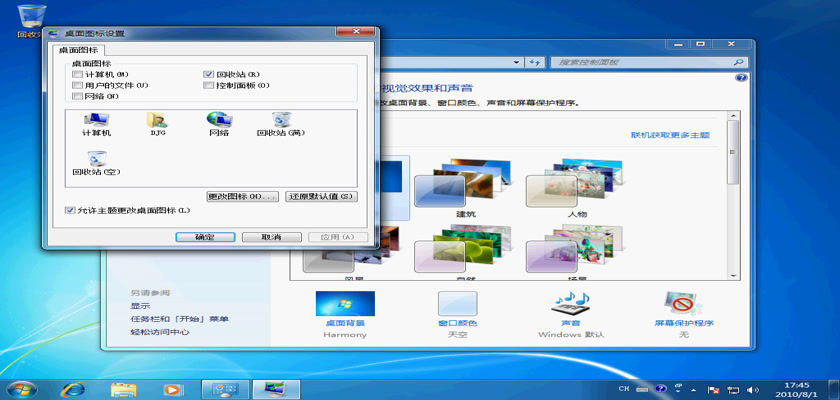
Task: Open 任务栏和「开始」菜单 link
Action: (179, 319)
